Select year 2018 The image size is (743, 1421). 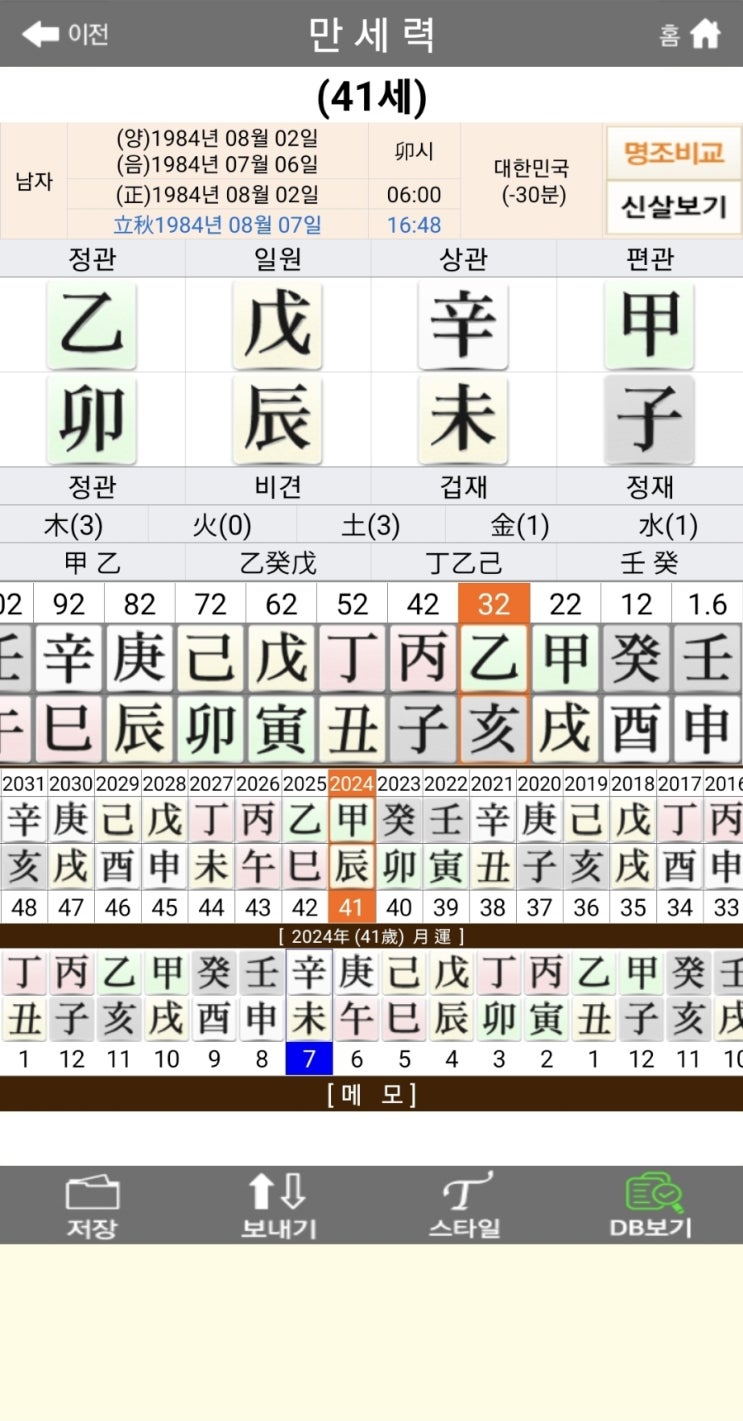point(633,782)
